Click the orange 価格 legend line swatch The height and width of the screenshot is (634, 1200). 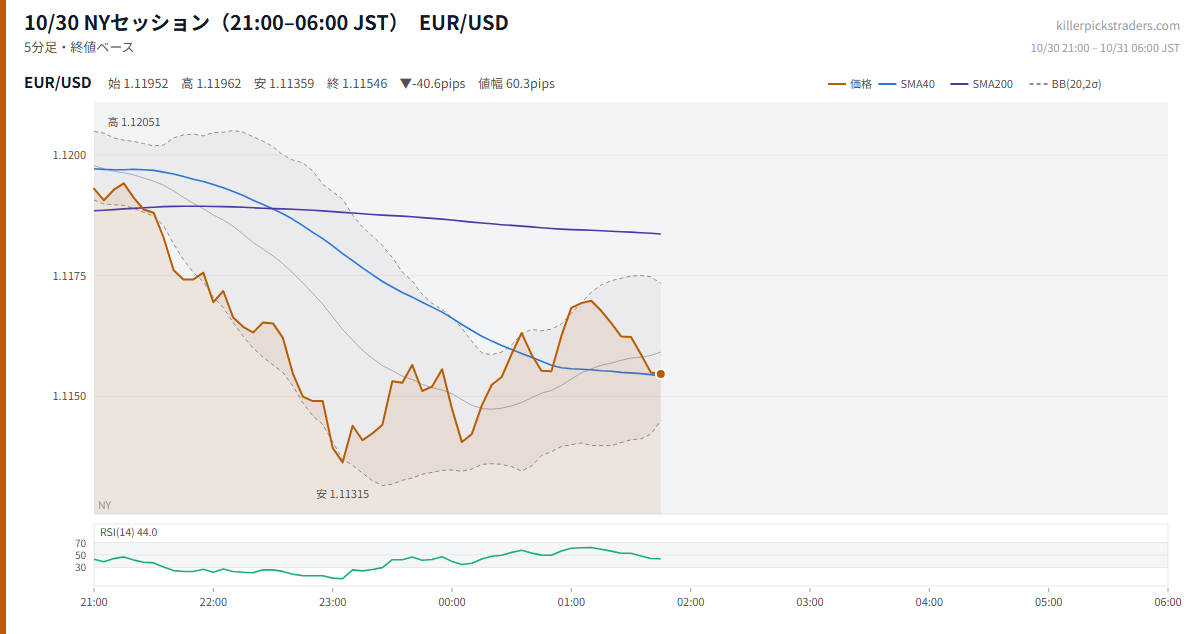tap(837, 84)
